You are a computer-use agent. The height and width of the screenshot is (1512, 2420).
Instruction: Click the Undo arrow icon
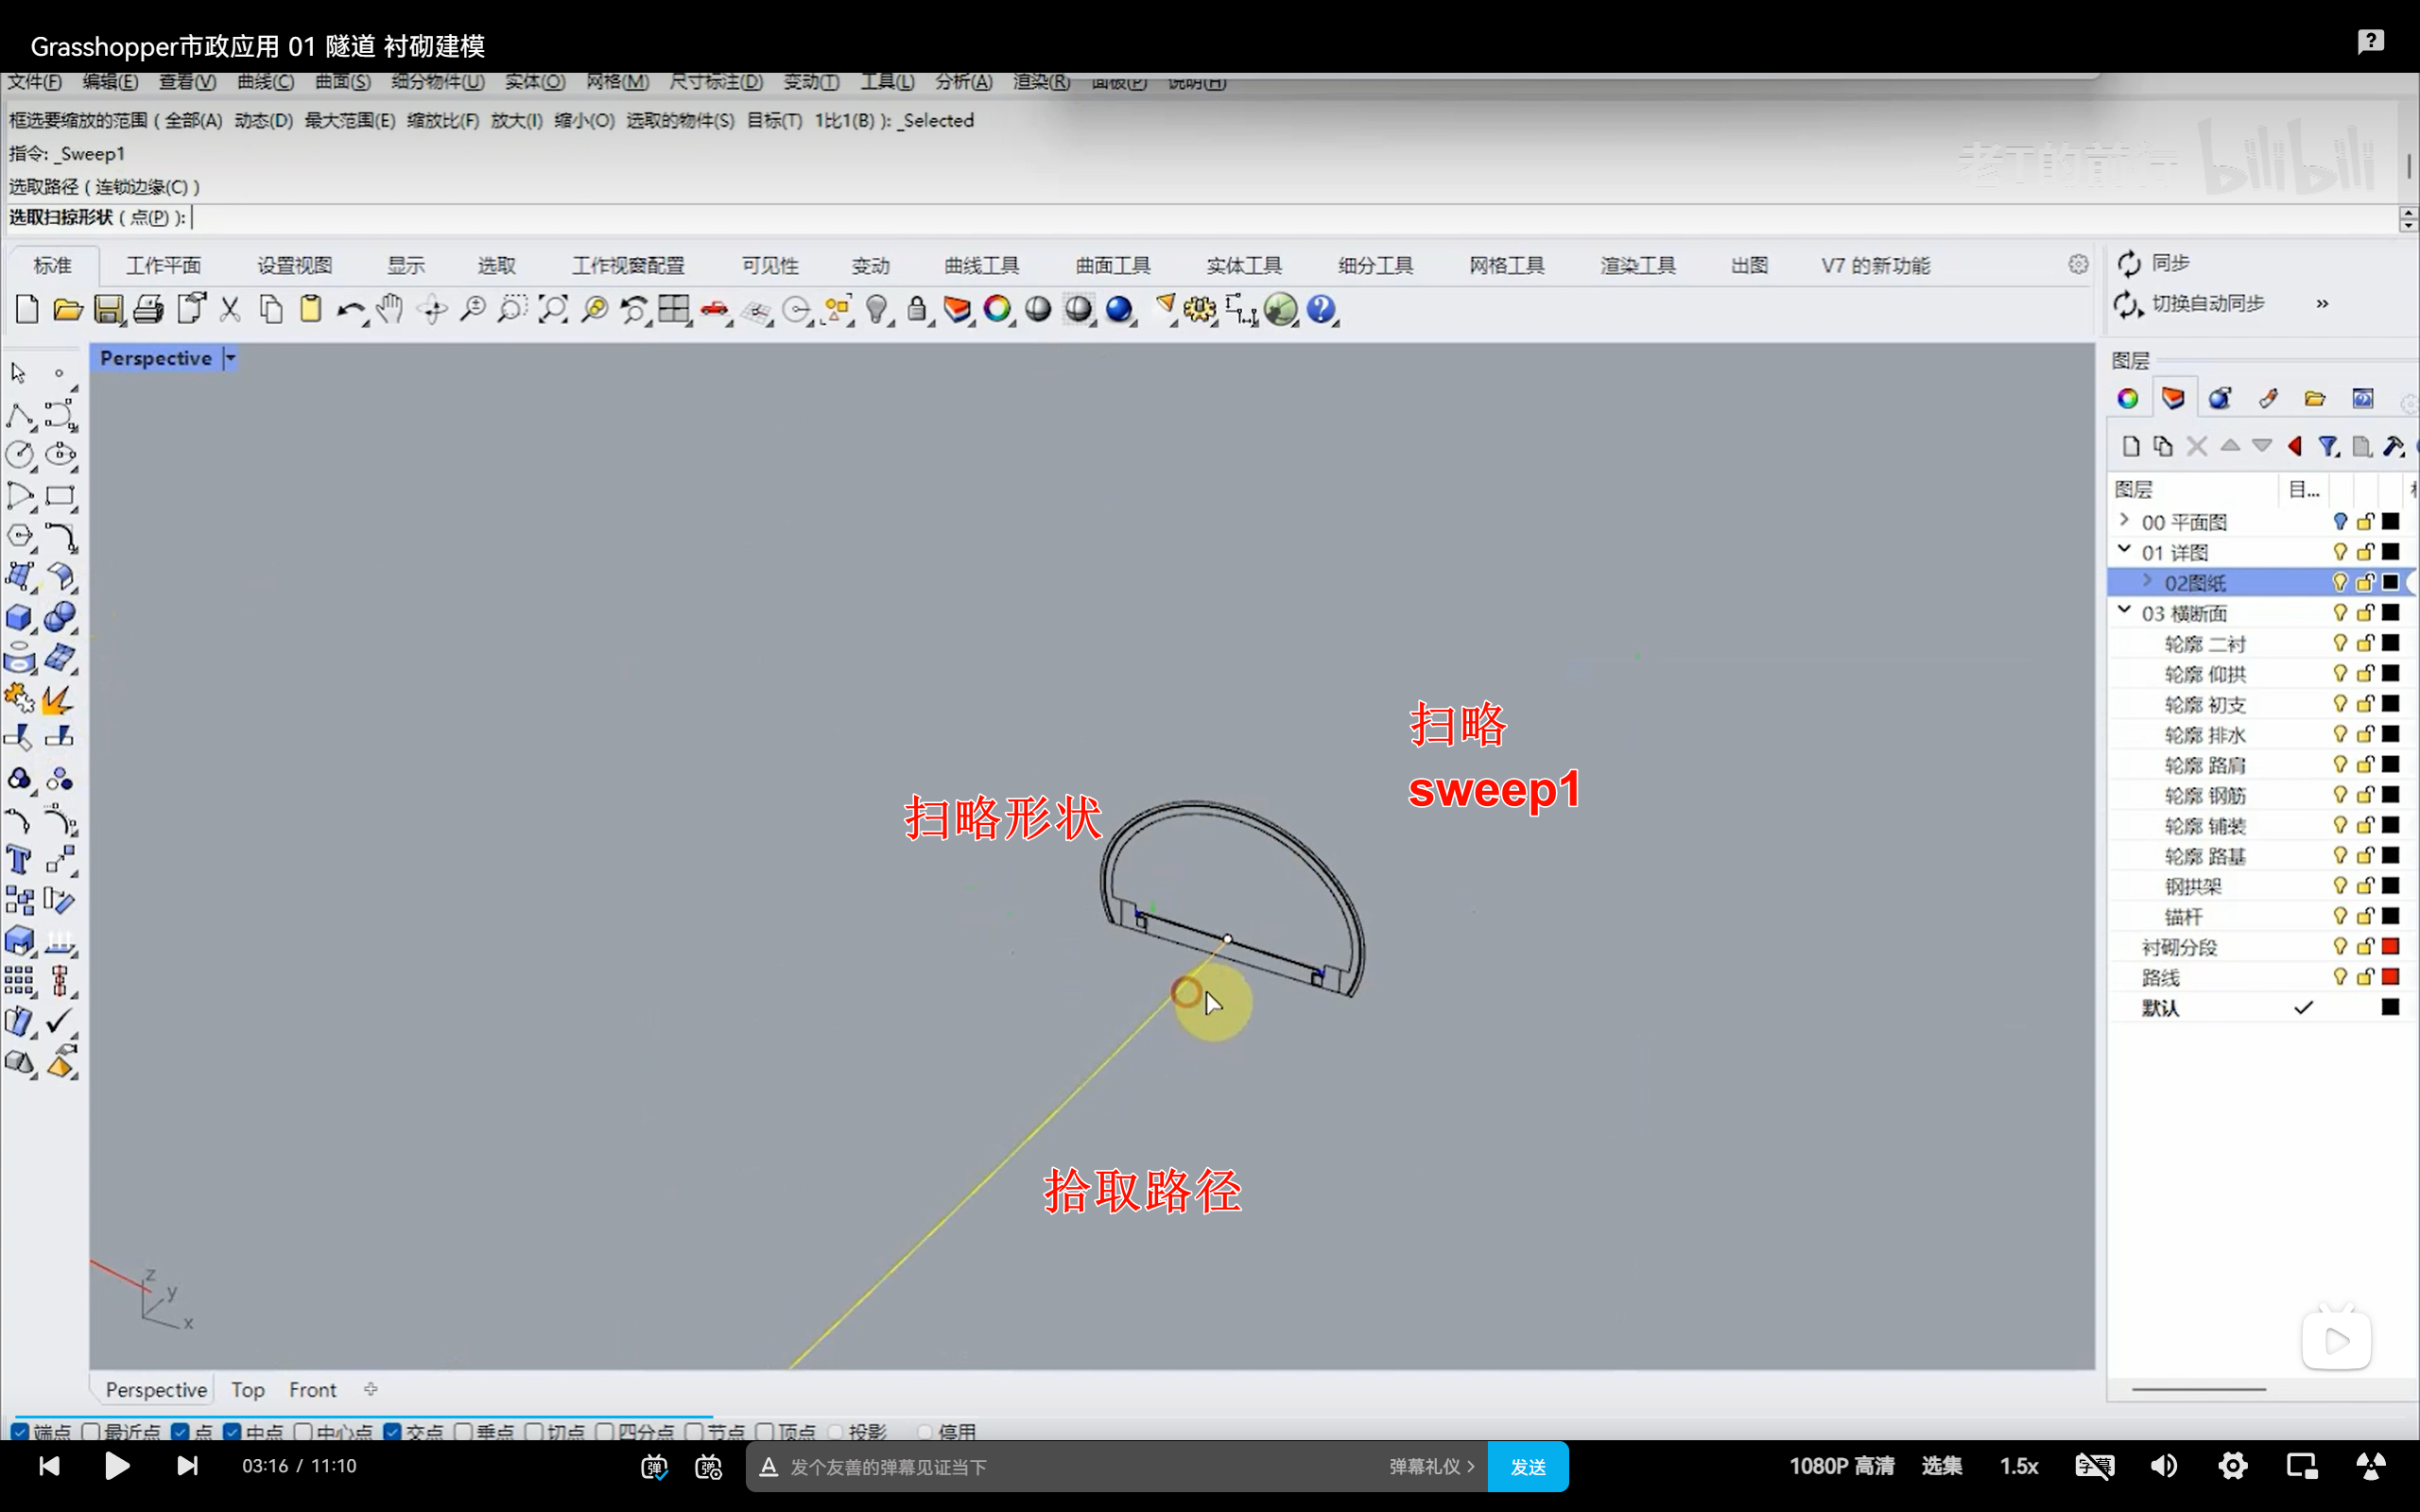click(349, 310)
